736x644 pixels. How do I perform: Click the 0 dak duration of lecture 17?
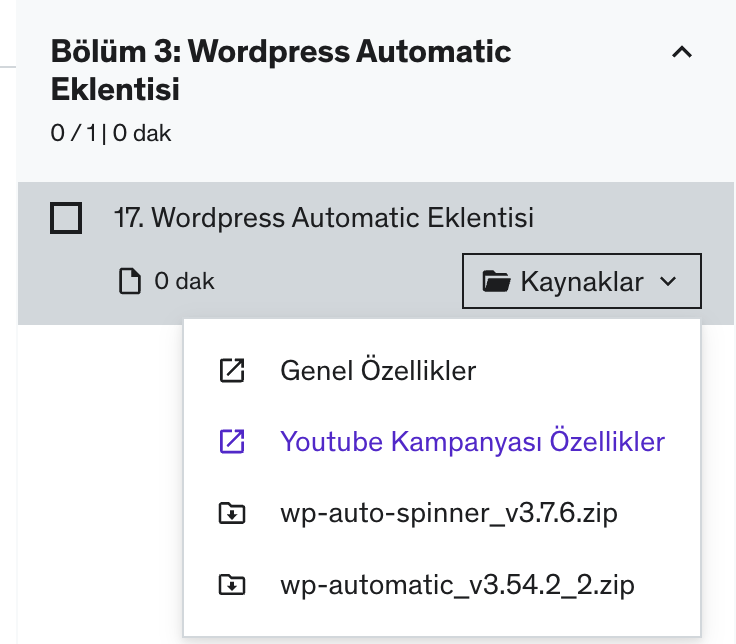point(184,281)
